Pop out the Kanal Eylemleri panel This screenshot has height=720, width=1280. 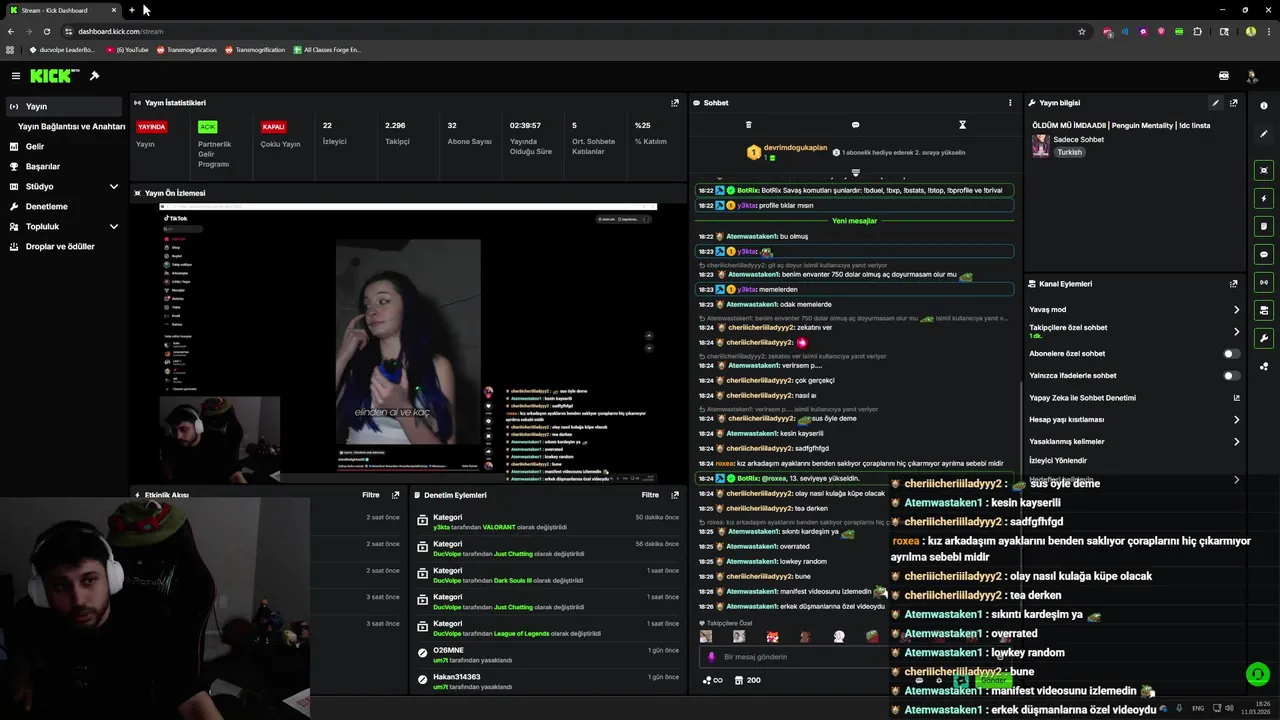point(1234,284)
